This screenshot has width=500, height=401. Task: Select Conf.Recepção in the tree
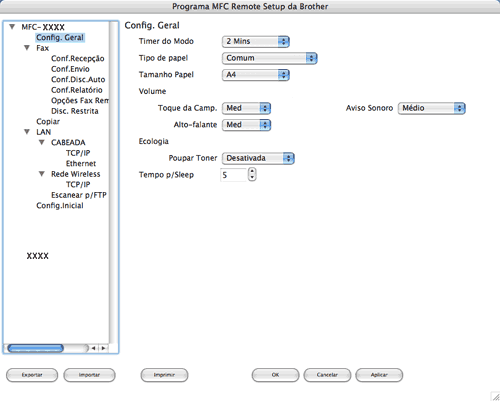pyautogui.click(x=78, y=59)
